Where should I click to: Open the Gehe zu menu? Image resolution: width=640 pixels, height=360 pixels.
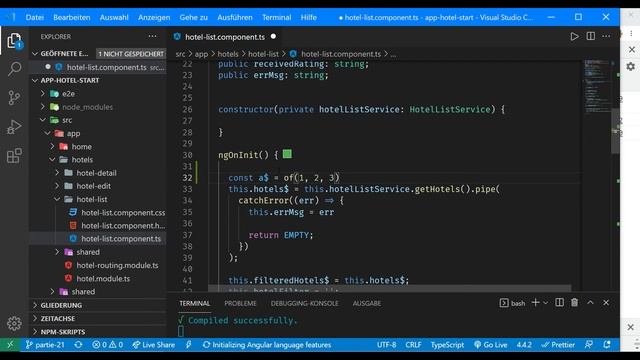click(193, 17)
